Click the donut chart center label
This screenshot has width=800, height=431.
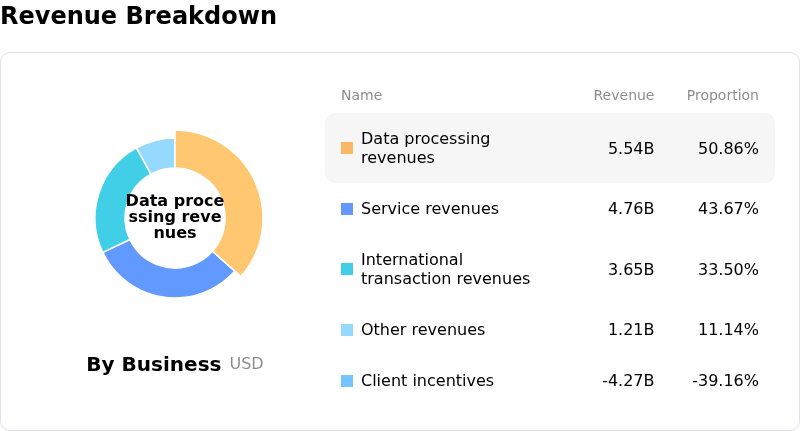pos(175,216)
